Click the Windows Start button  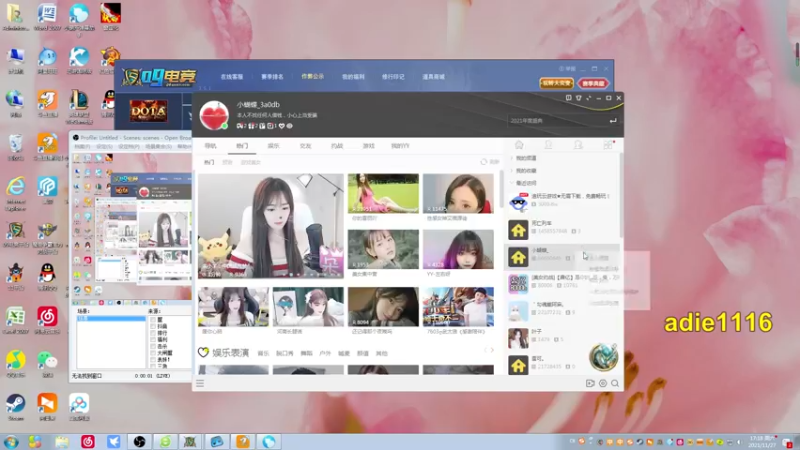[11, 441]
